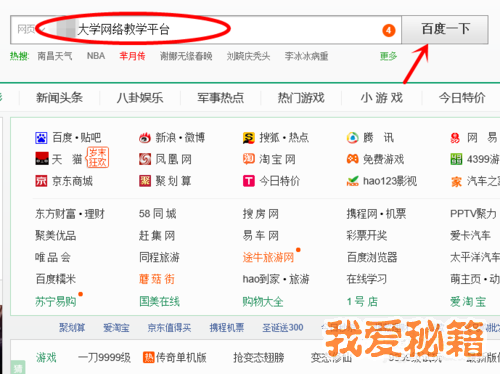The height and width of the screenshot is (374, 500).
Task: Click the Baidu paw icon for 贴吧
Action: pos(41,138)
